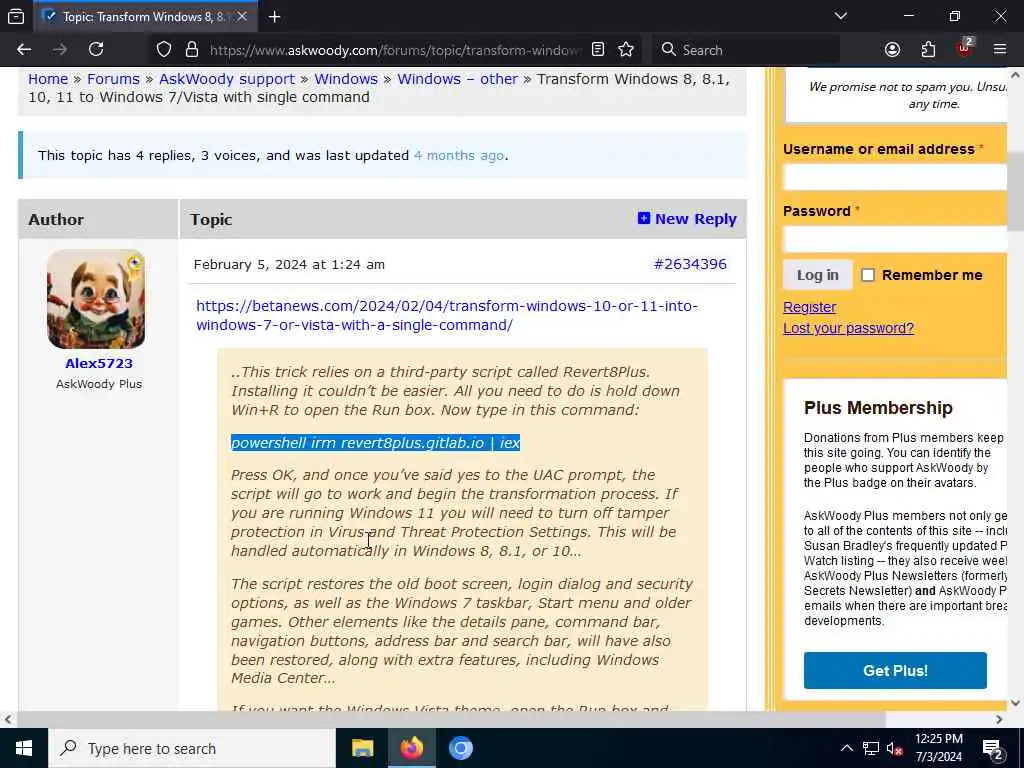Show hidden system tray icons
1024x768 pixels.
[x=846, y=748]
